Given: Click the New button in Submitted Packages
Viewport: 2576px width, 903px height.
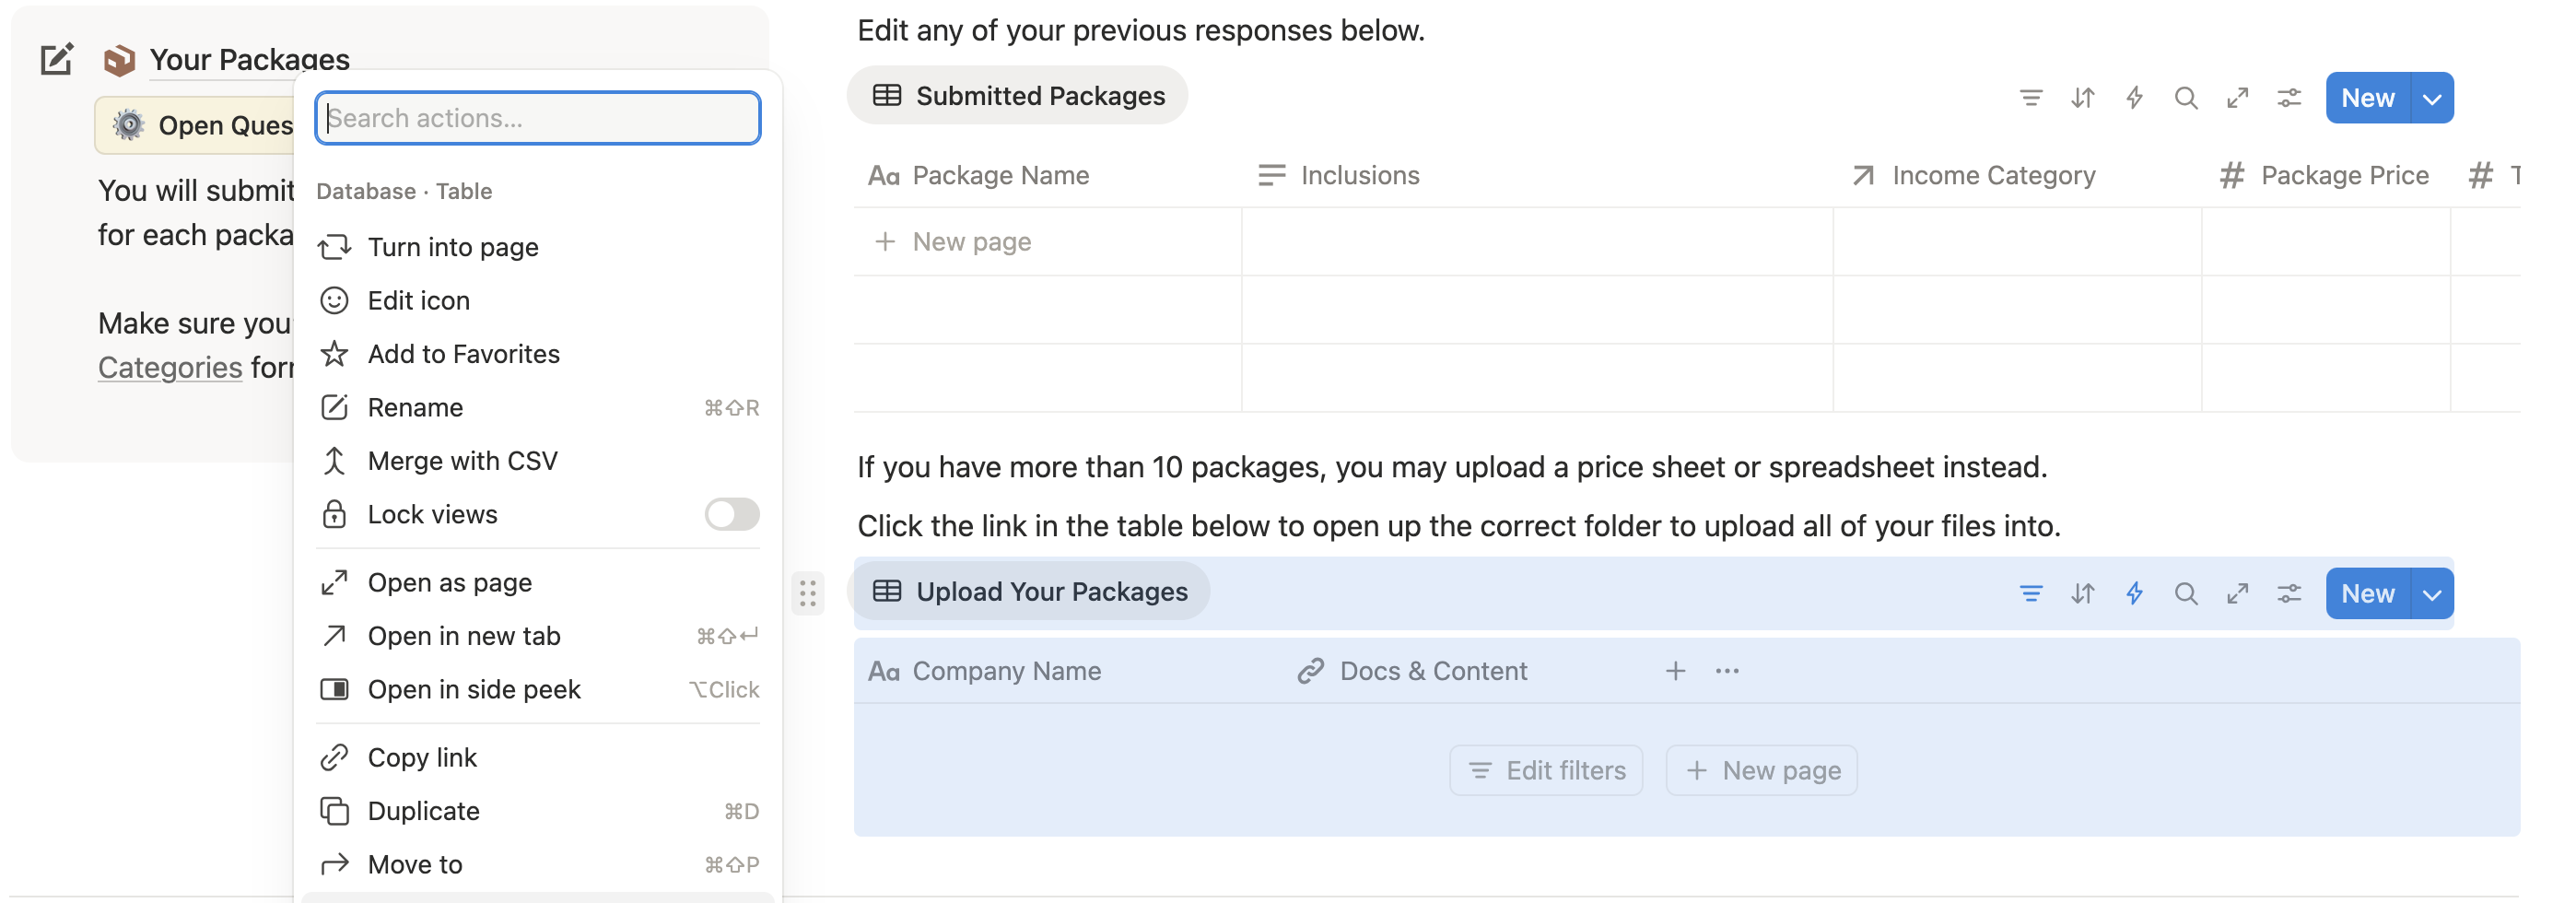Looking at the screenshot, I should click(x=2366, y=98).
